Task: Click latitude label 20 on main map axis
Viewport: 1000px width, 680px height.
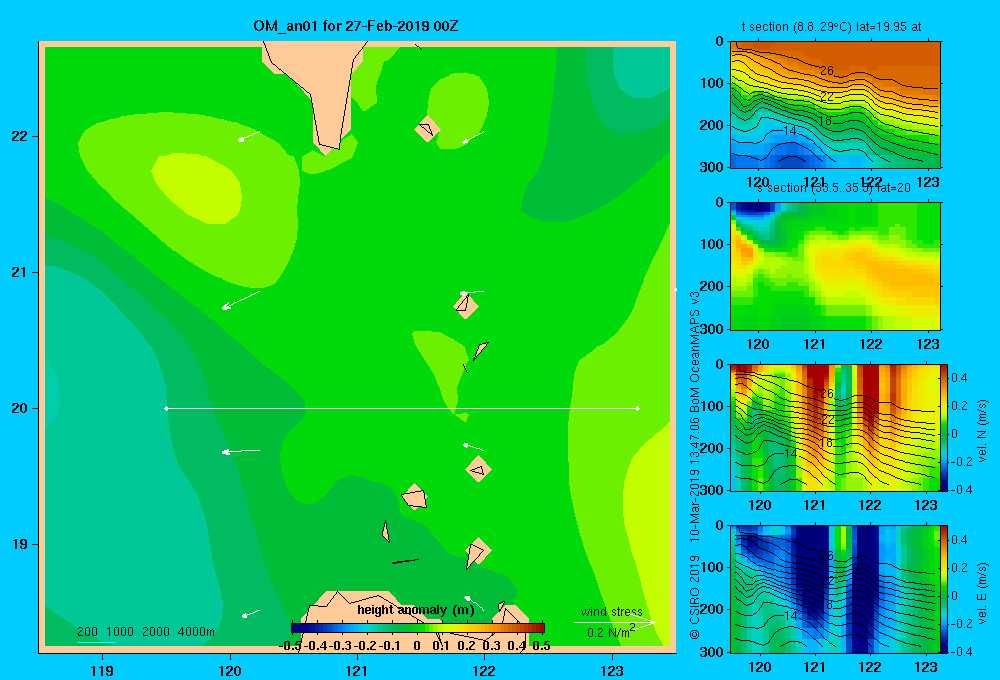Action: tap(20, 408)
